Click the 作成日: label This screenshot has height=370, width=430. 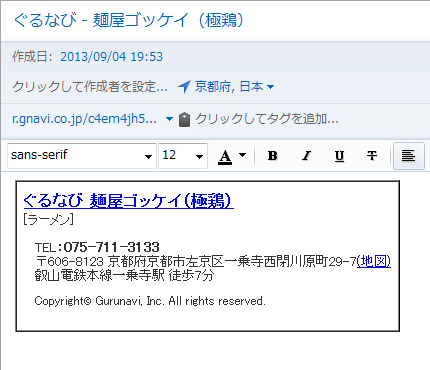[32, 57]
